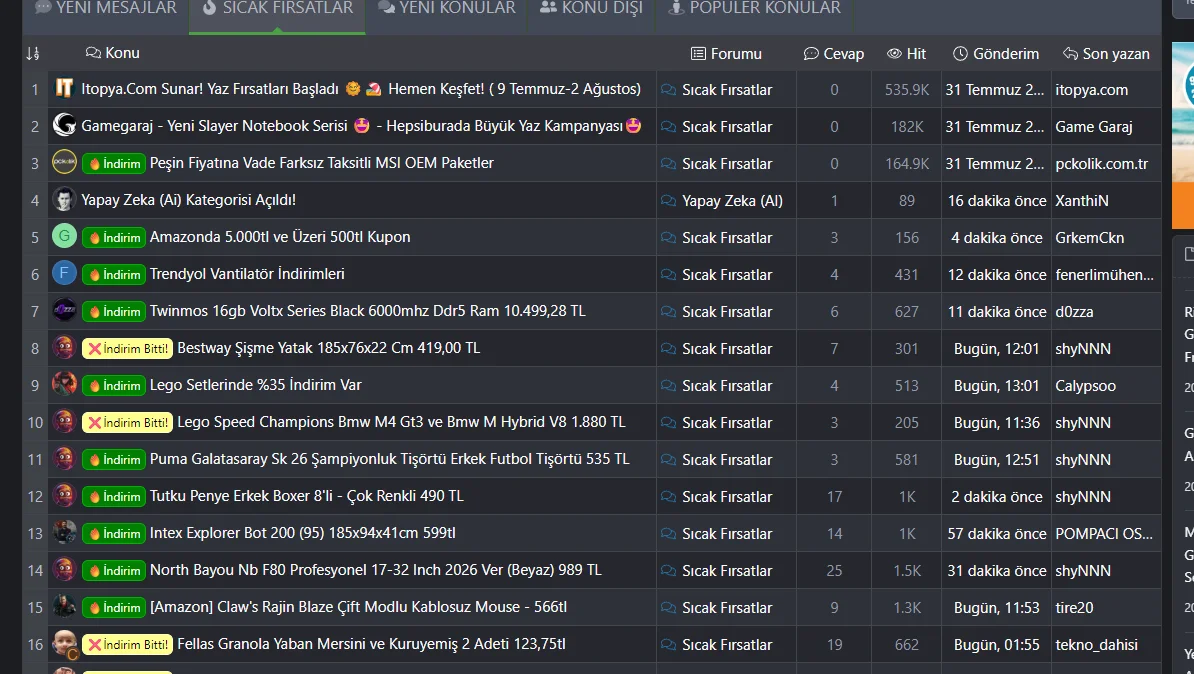
Task: Switch to the Popüler Konular tab
Action: click(x=754, y=9)
